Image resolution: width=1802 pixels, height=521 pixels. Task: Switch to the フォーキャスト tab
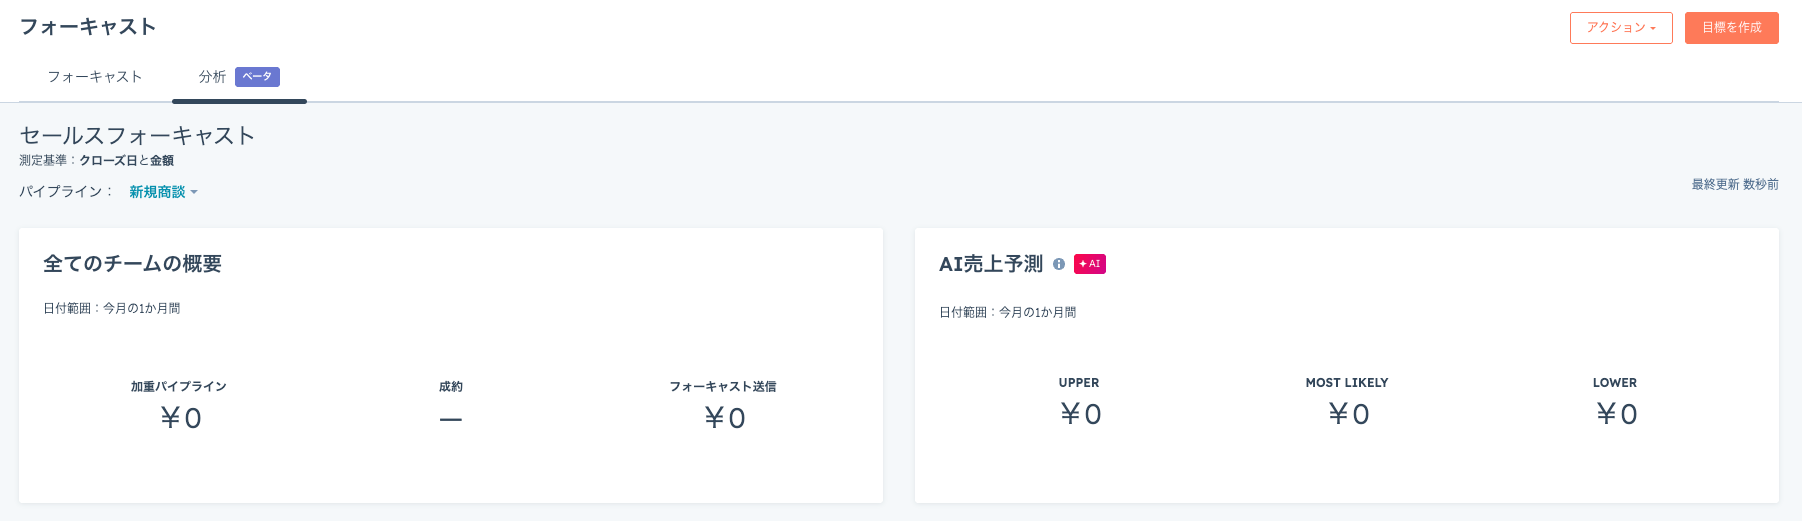coord(95,77)
